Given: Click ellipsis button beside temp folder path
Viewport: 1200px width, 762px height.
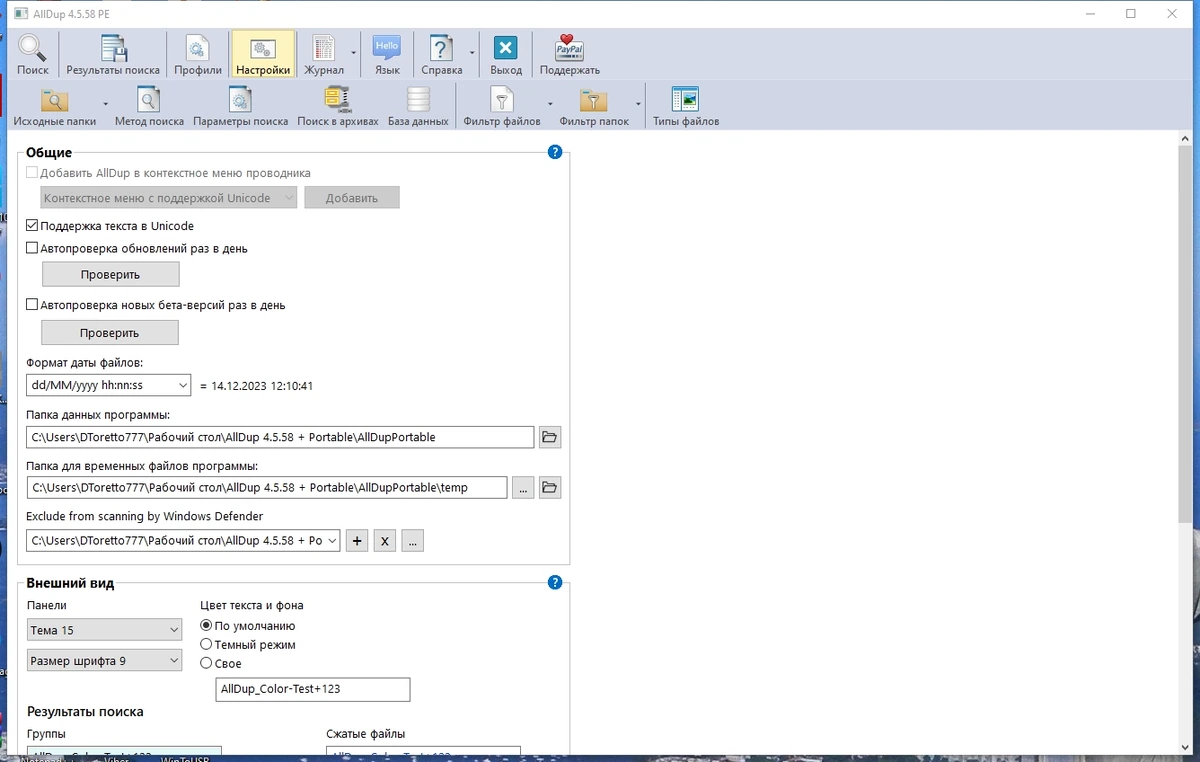Looking at the screenshot, I should pos(522,487).
